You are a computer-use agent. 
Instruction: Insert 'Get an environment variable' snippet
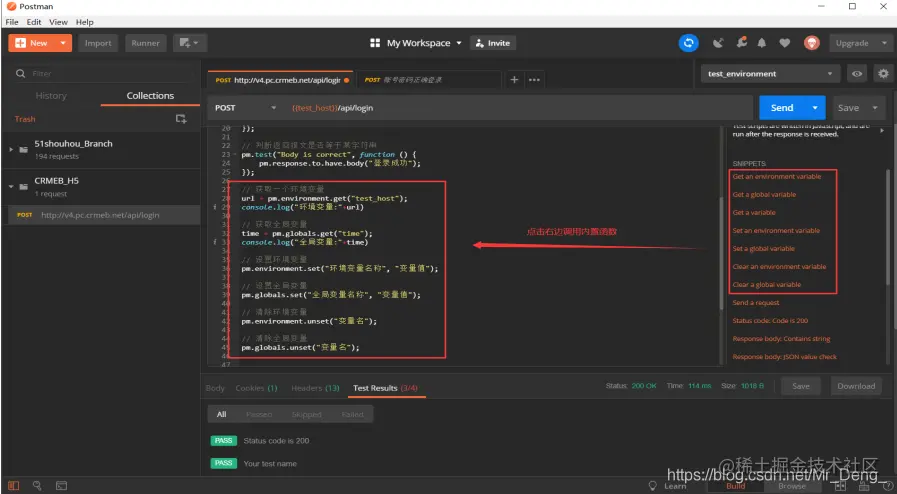pyautogui.click(x=776, y=177)
